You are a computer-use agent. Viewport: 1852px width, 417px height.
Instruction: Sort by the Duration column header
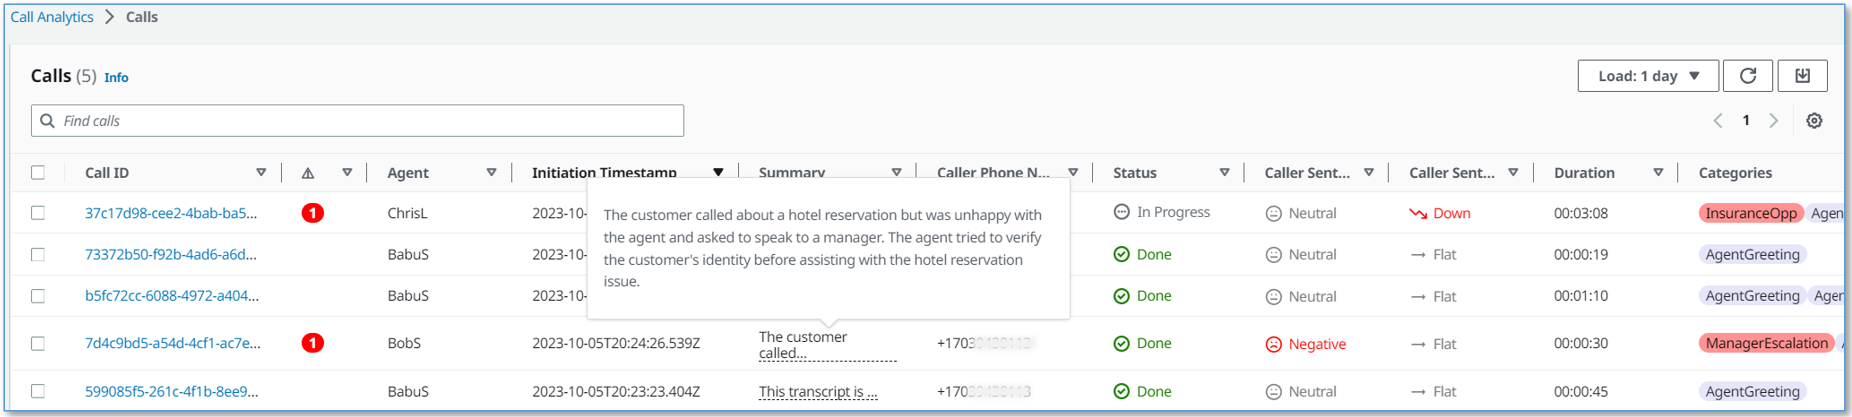pyautogui.click(x=1584, y=173)
